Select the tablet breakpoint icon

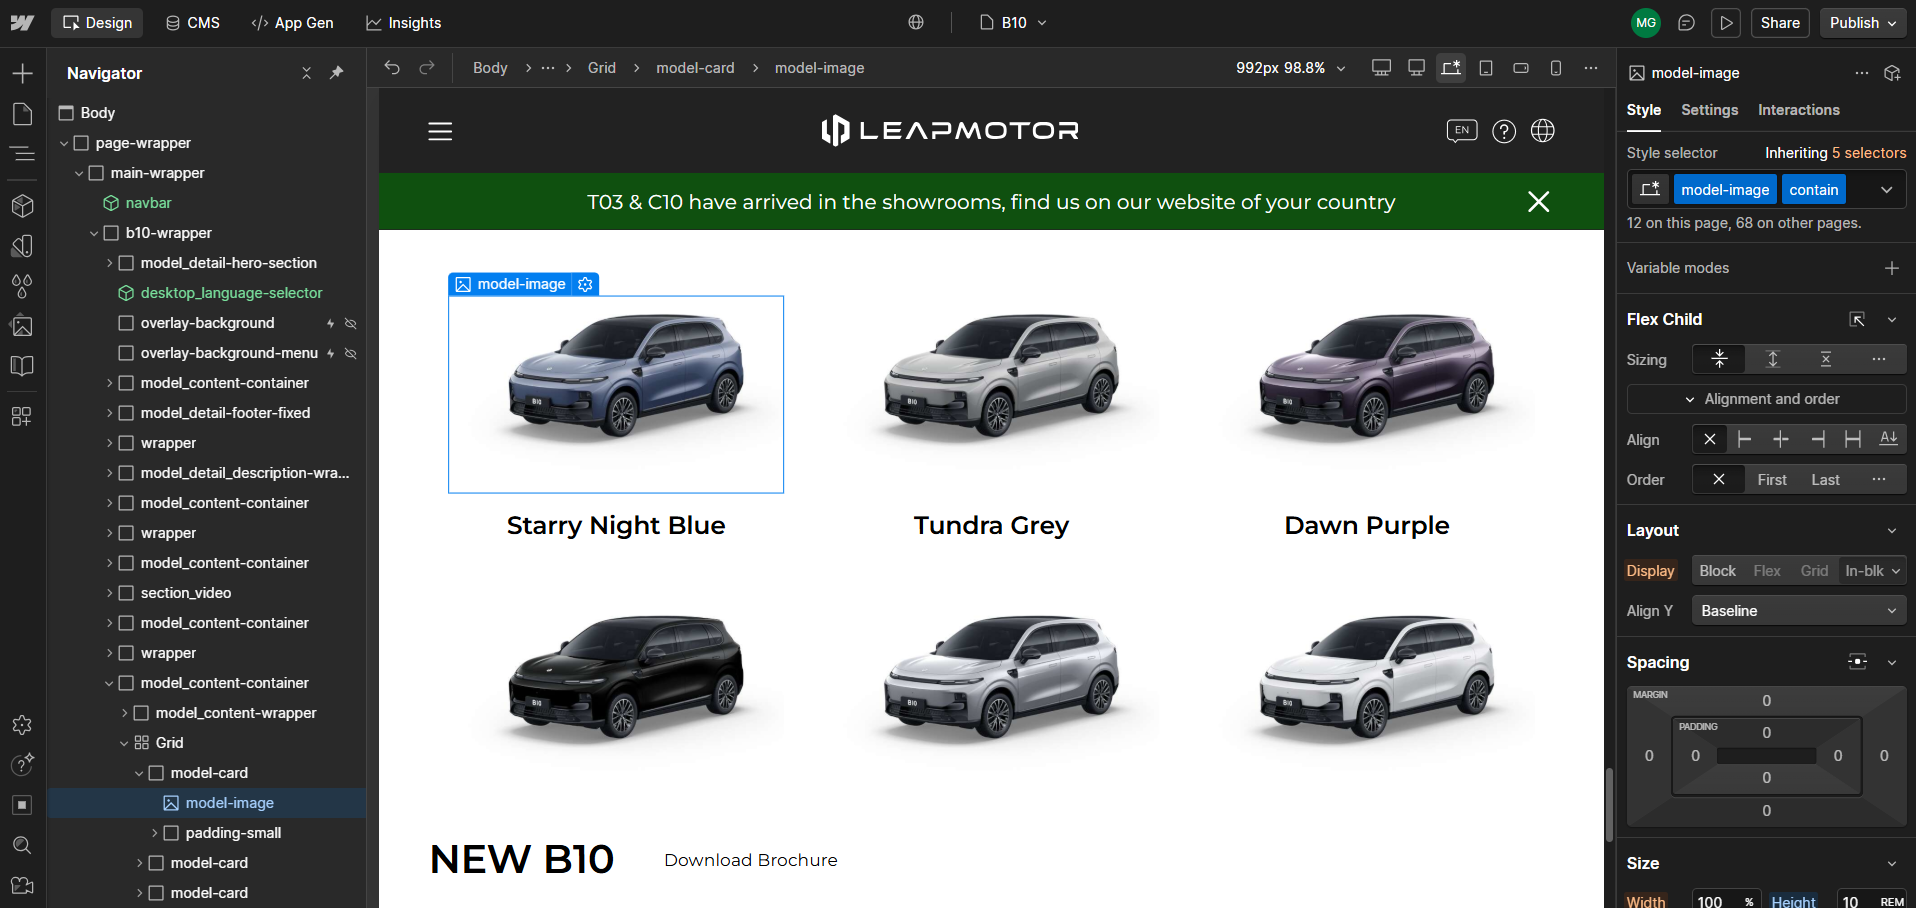click(x=1486, y=67)
